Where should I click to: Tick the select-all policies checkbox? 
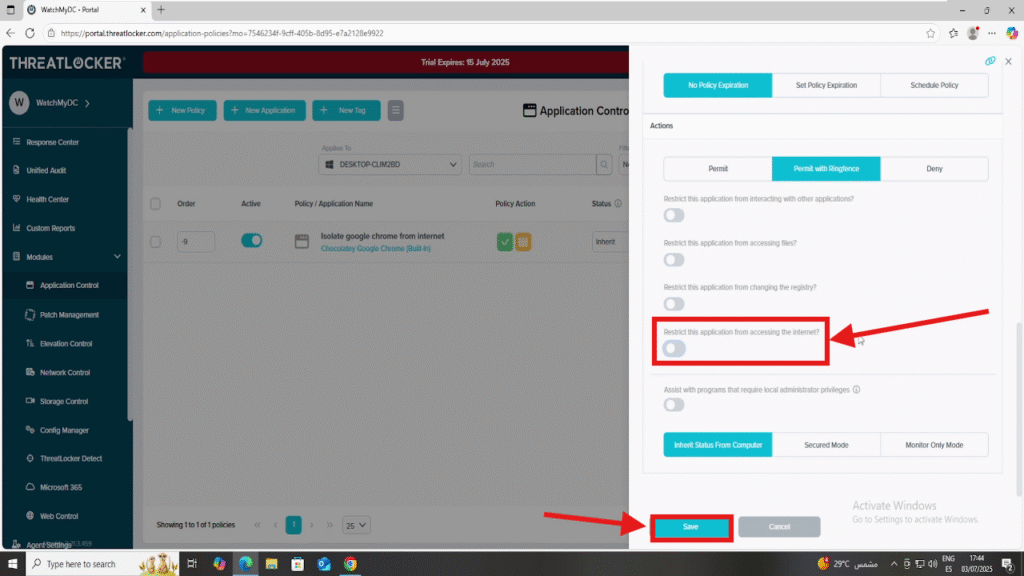pyautogui.click(x=155, y=204)
